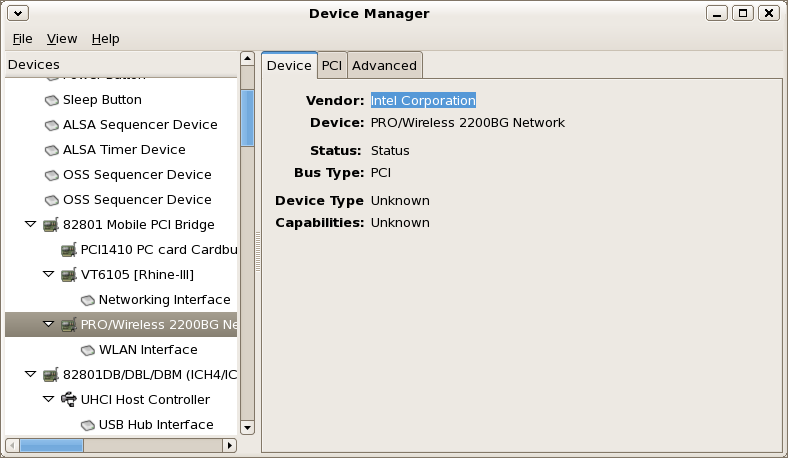Click the device tree scroll down arrow
Viewport: 788px width, 458px height.
coord(247,427)
